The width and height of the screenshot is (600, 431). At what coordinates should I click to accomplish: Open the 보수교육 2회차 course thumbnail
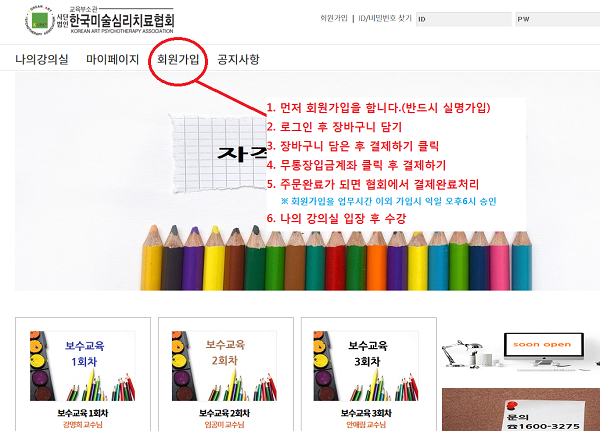pos(225,366)
